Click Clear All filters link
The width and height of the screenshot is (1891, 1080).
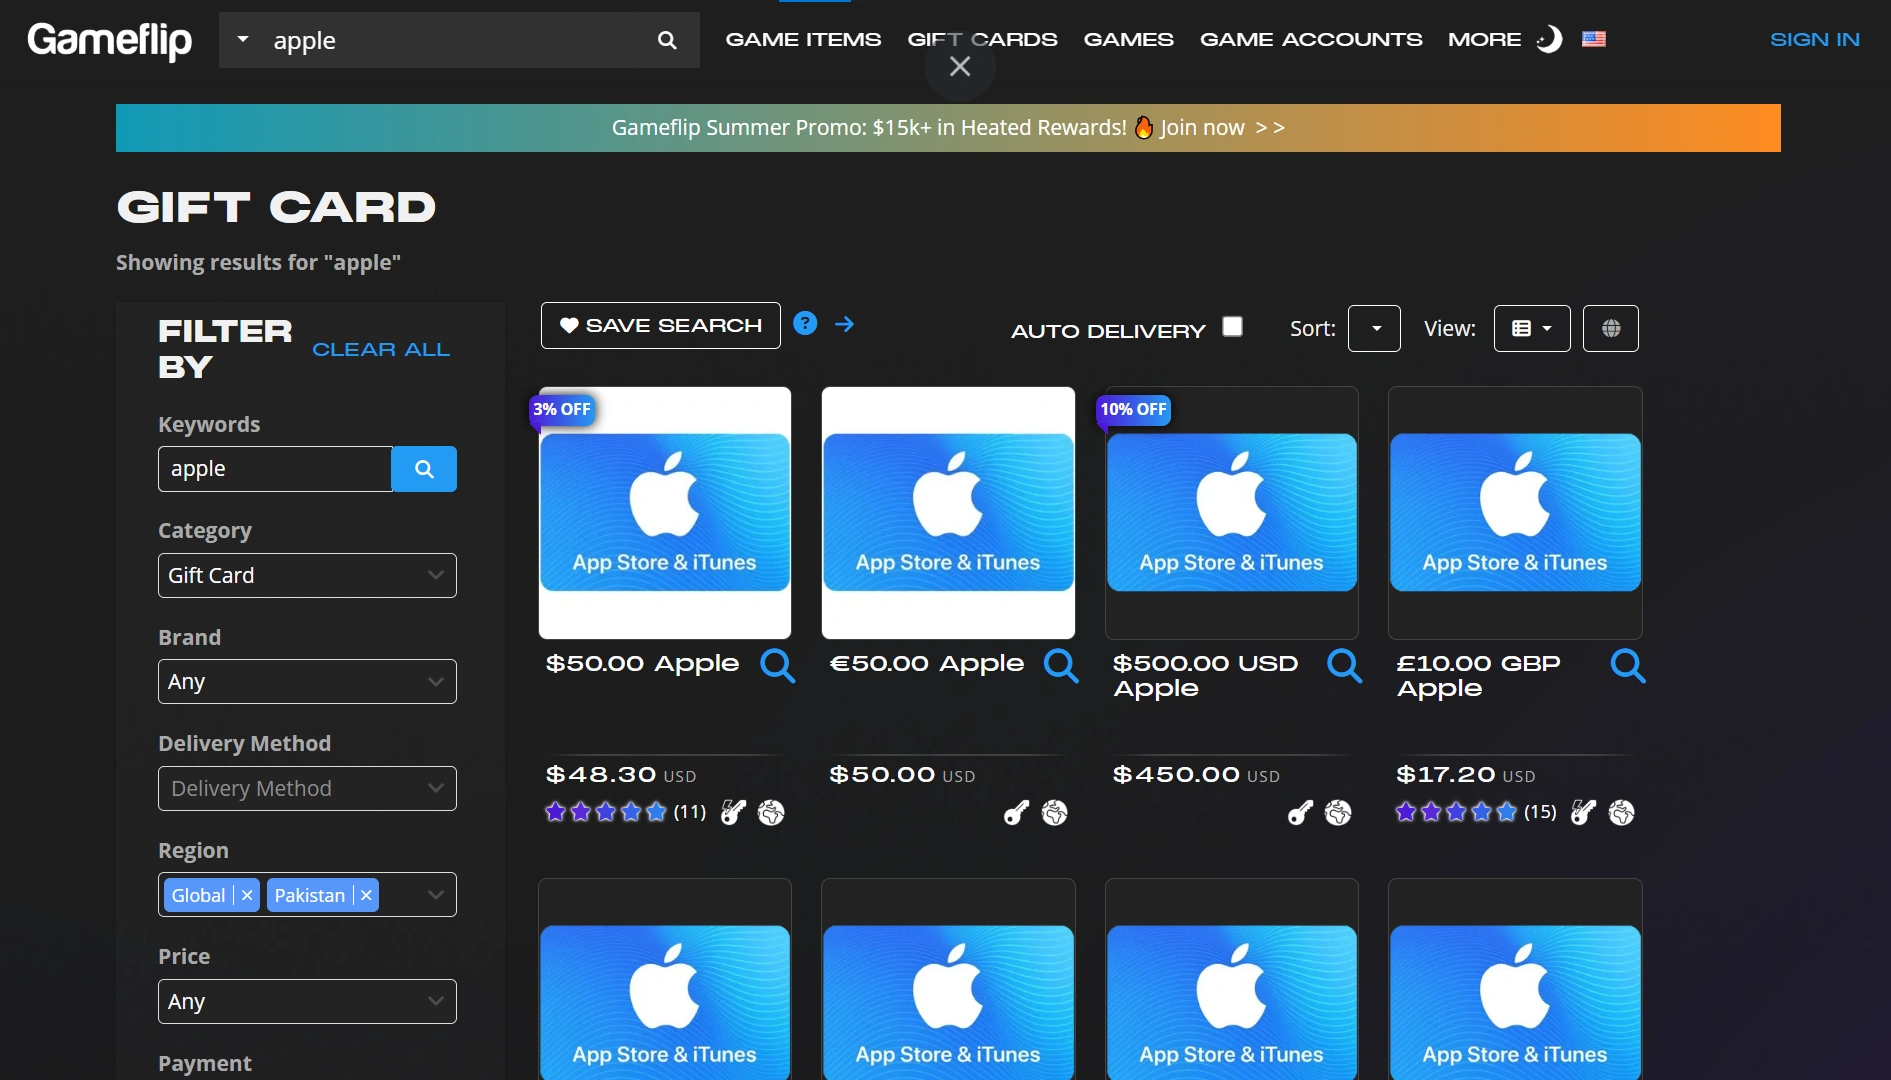381,349
